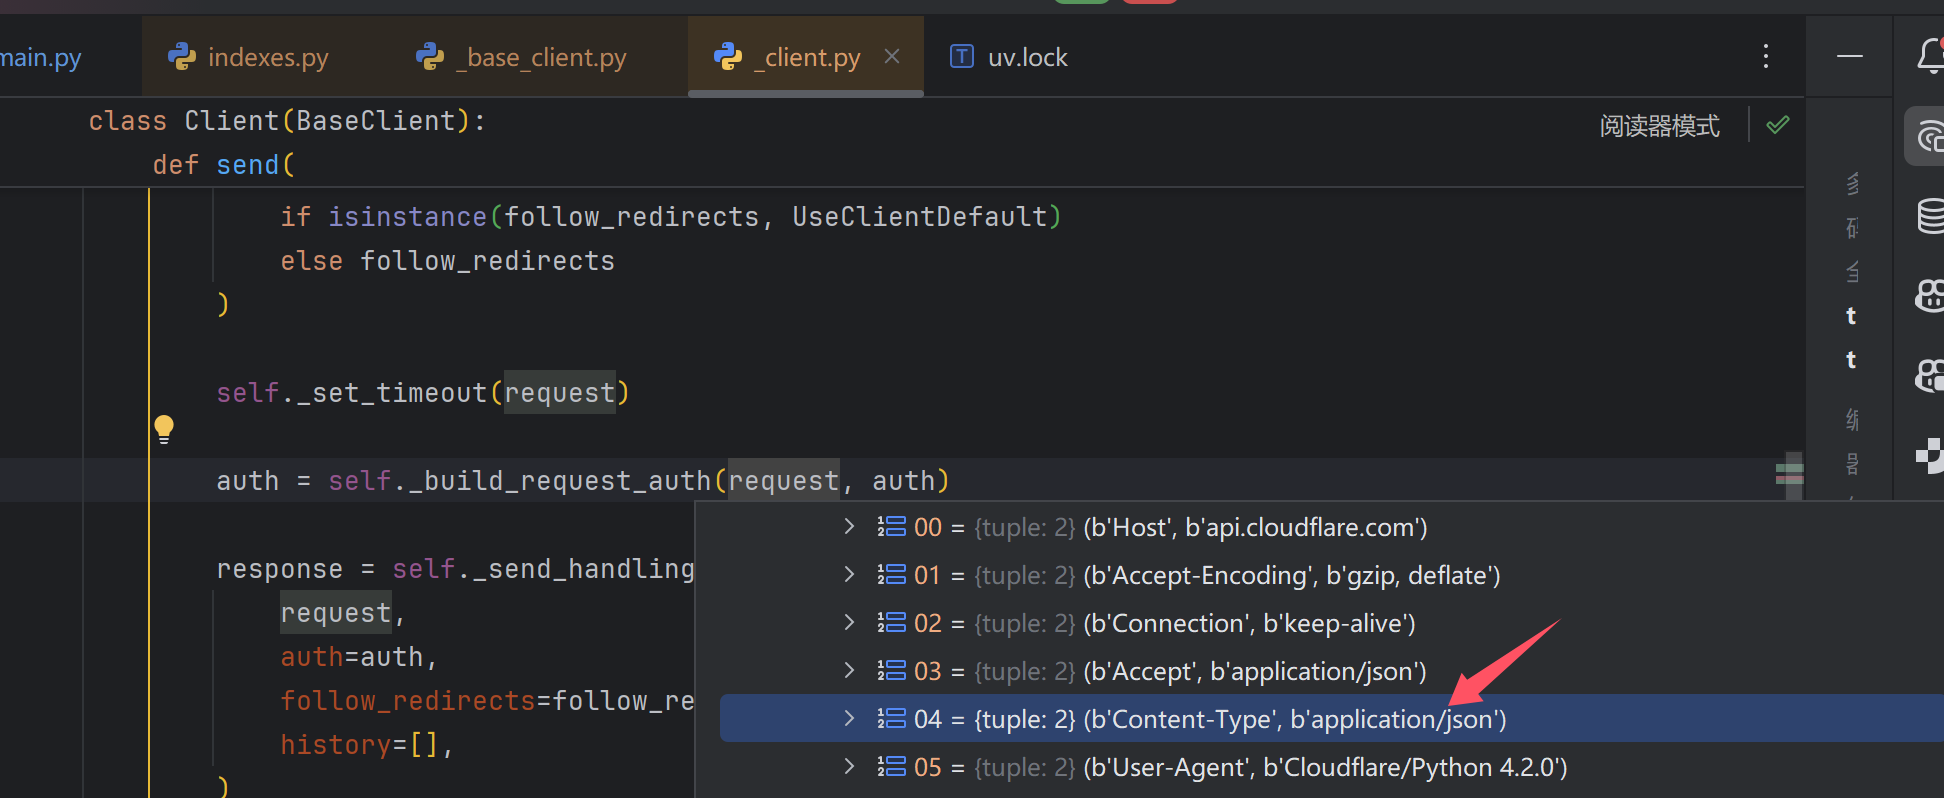Open the GitHub Copilot Chat window
Image resolution: width=1944 pixels, height=798 pixels.
pyautogui.click(x=1930, y=376)
